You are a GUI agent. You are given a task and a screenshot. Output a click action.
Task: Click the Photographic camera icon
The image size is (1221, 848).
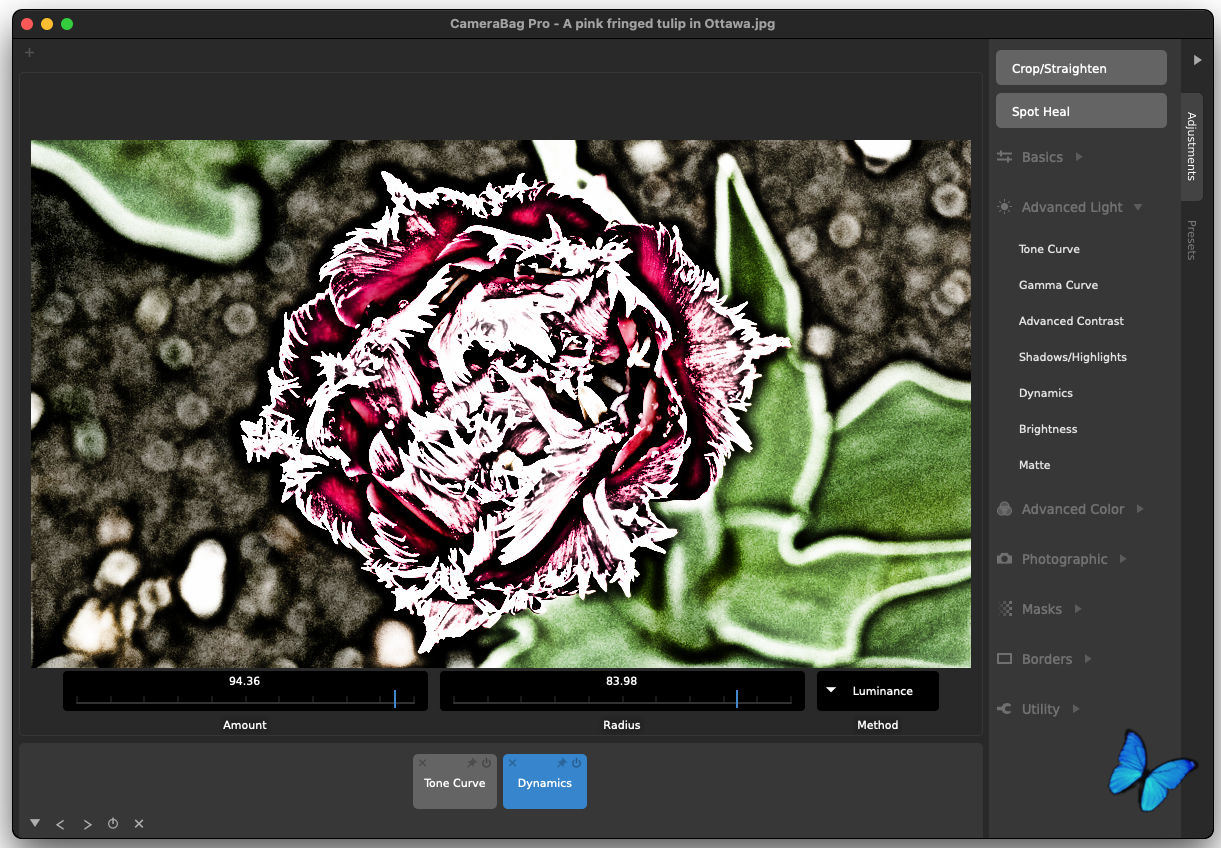(x=1005, y=559)
